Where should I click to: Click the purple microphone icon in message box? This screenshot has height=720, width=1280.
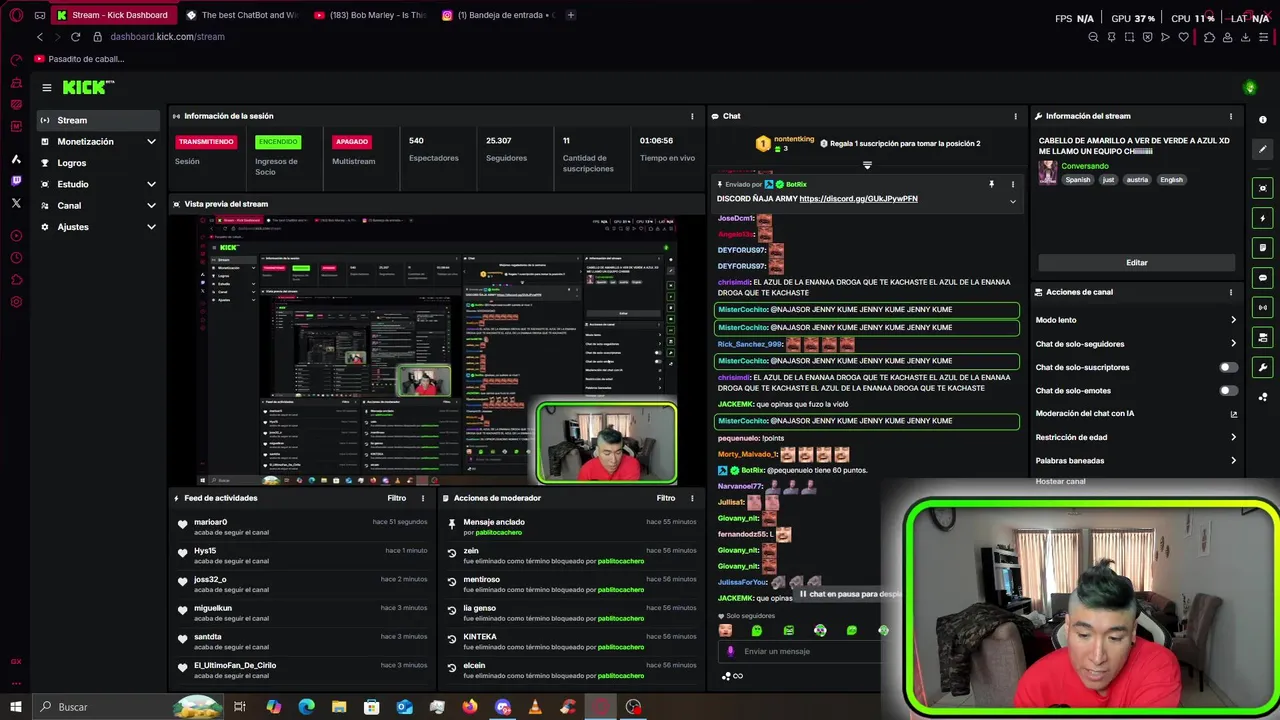[730, 651]
